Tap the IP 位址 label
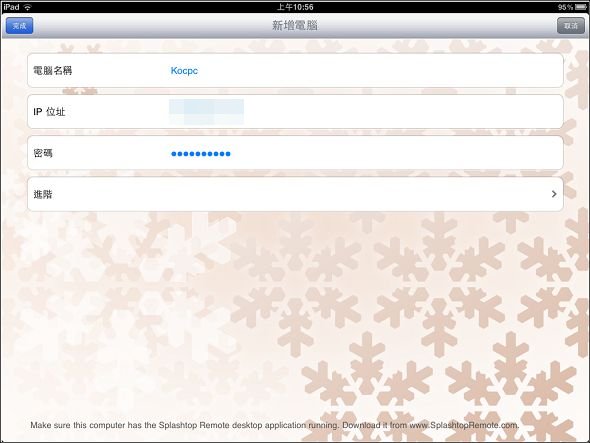This screenshot has width=590, height=443. click(x=49, y=112)
